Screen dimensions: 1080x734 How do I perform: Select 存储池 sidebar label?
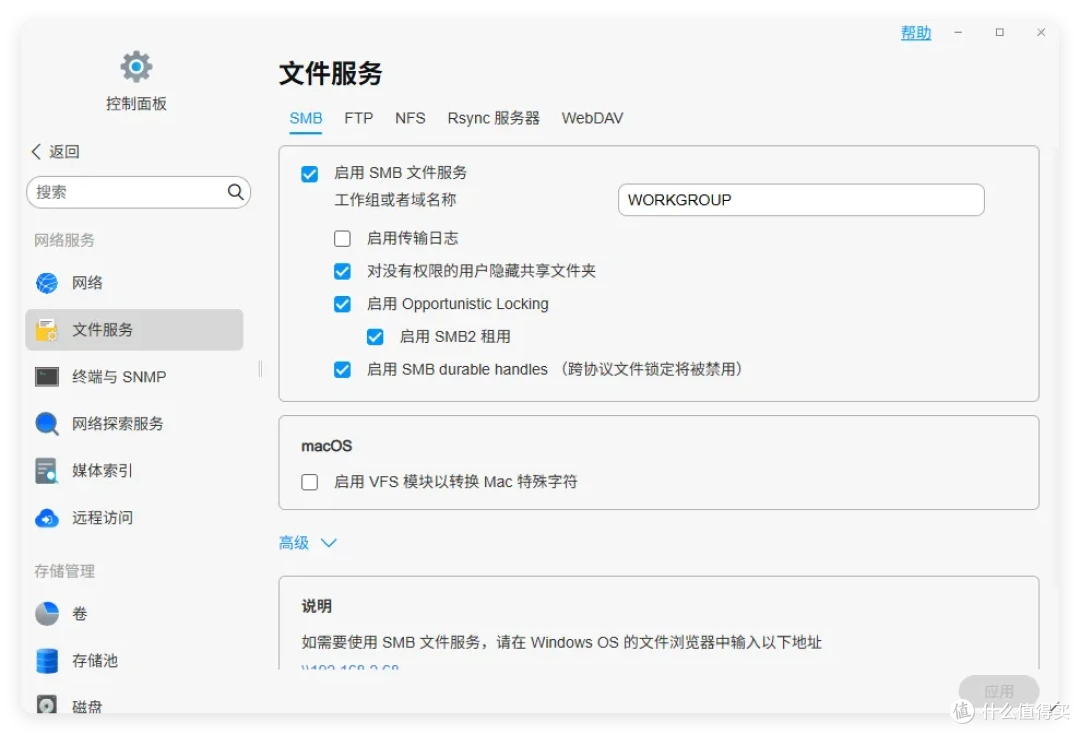click(95, 660)
